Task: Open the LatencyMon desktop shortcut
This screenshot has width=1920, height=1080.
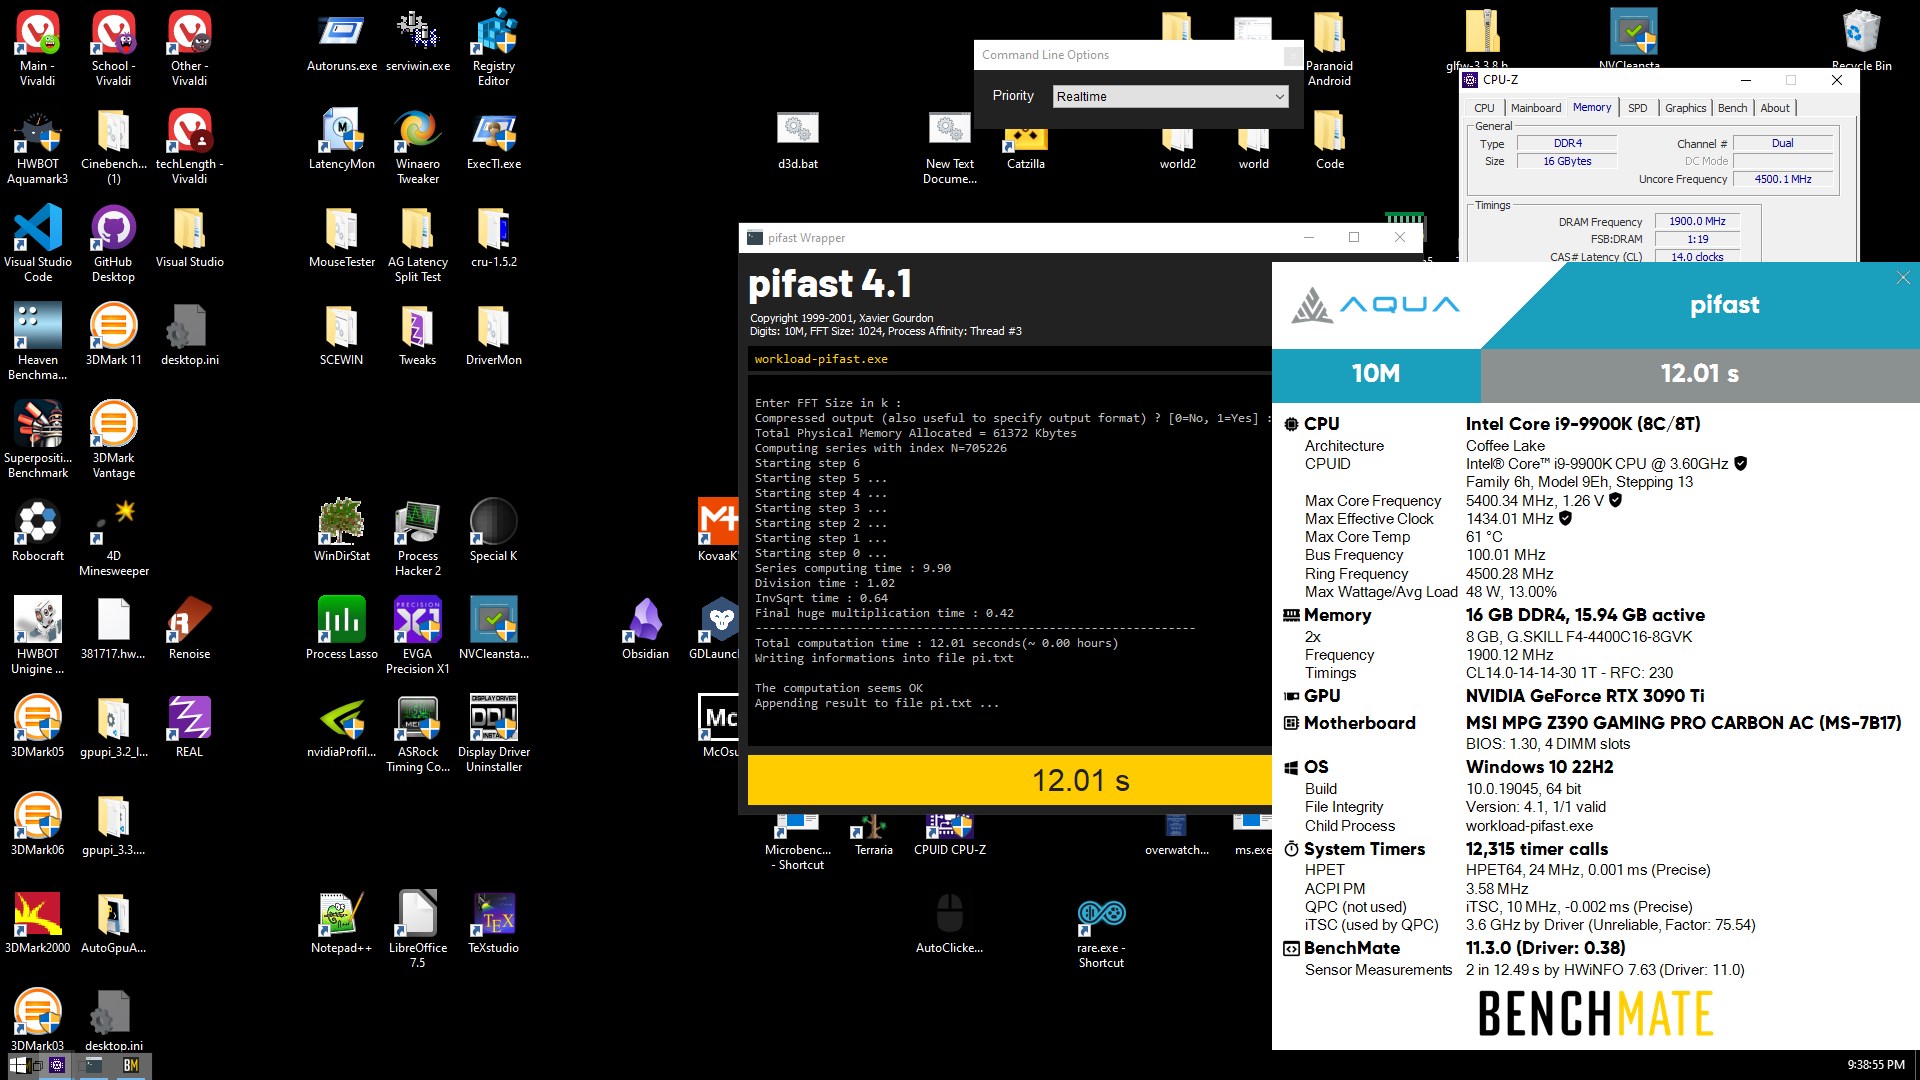Action: (x=342, y=138)
